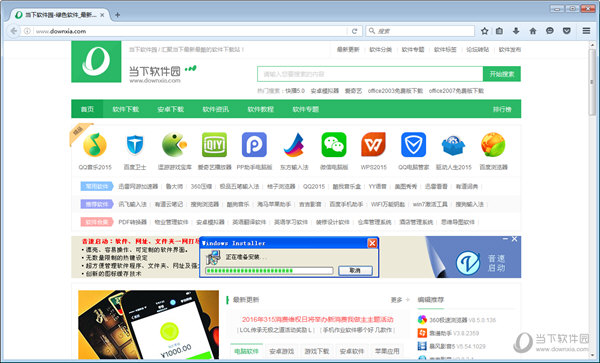Click the PDF转换器 link

click(x=132, y=222)
